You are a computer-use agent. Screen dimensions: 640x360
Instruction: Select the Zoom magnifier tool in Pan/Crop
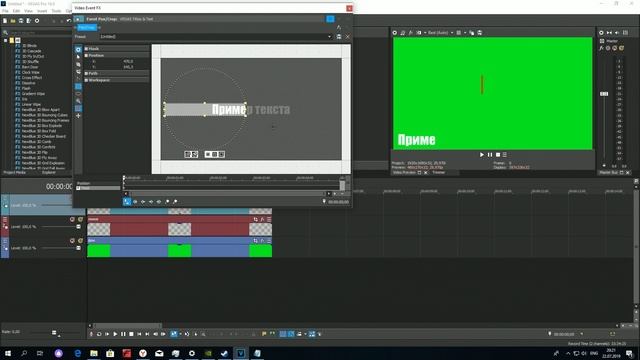click(78, 101)
